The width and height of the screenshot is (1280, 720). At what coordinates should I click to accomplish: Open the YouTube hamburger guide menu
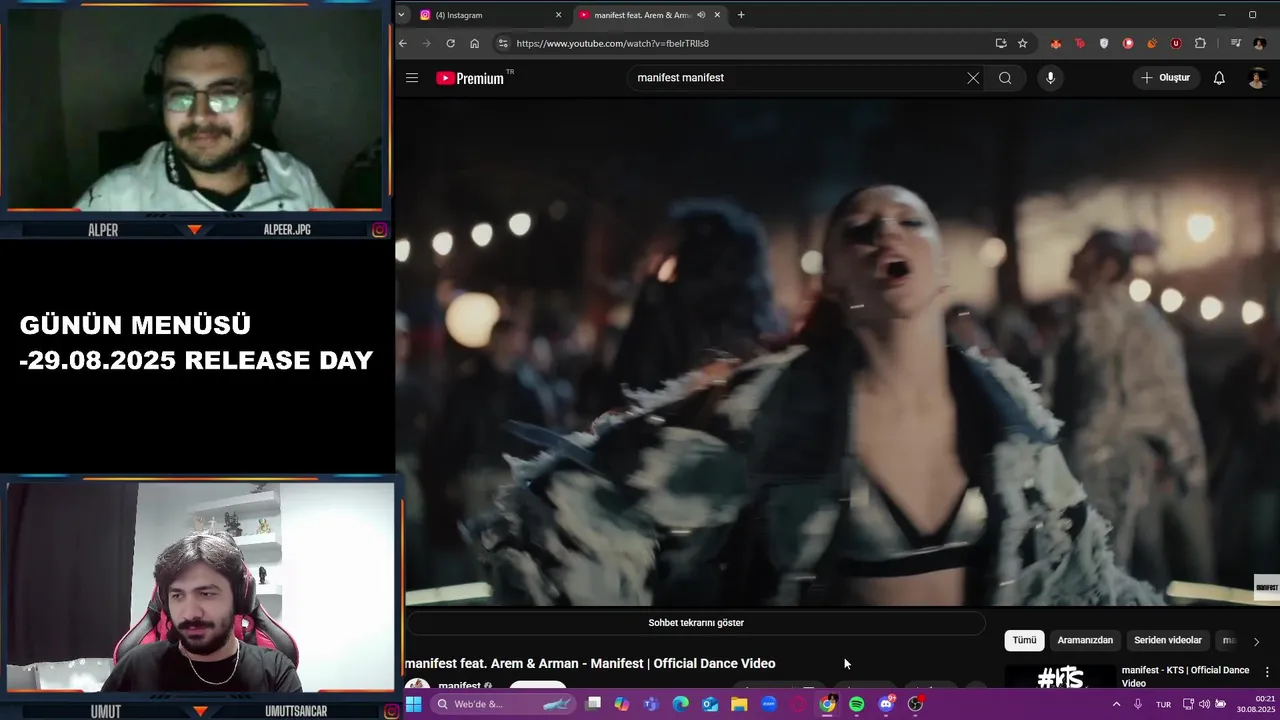(x=412, y=78)
